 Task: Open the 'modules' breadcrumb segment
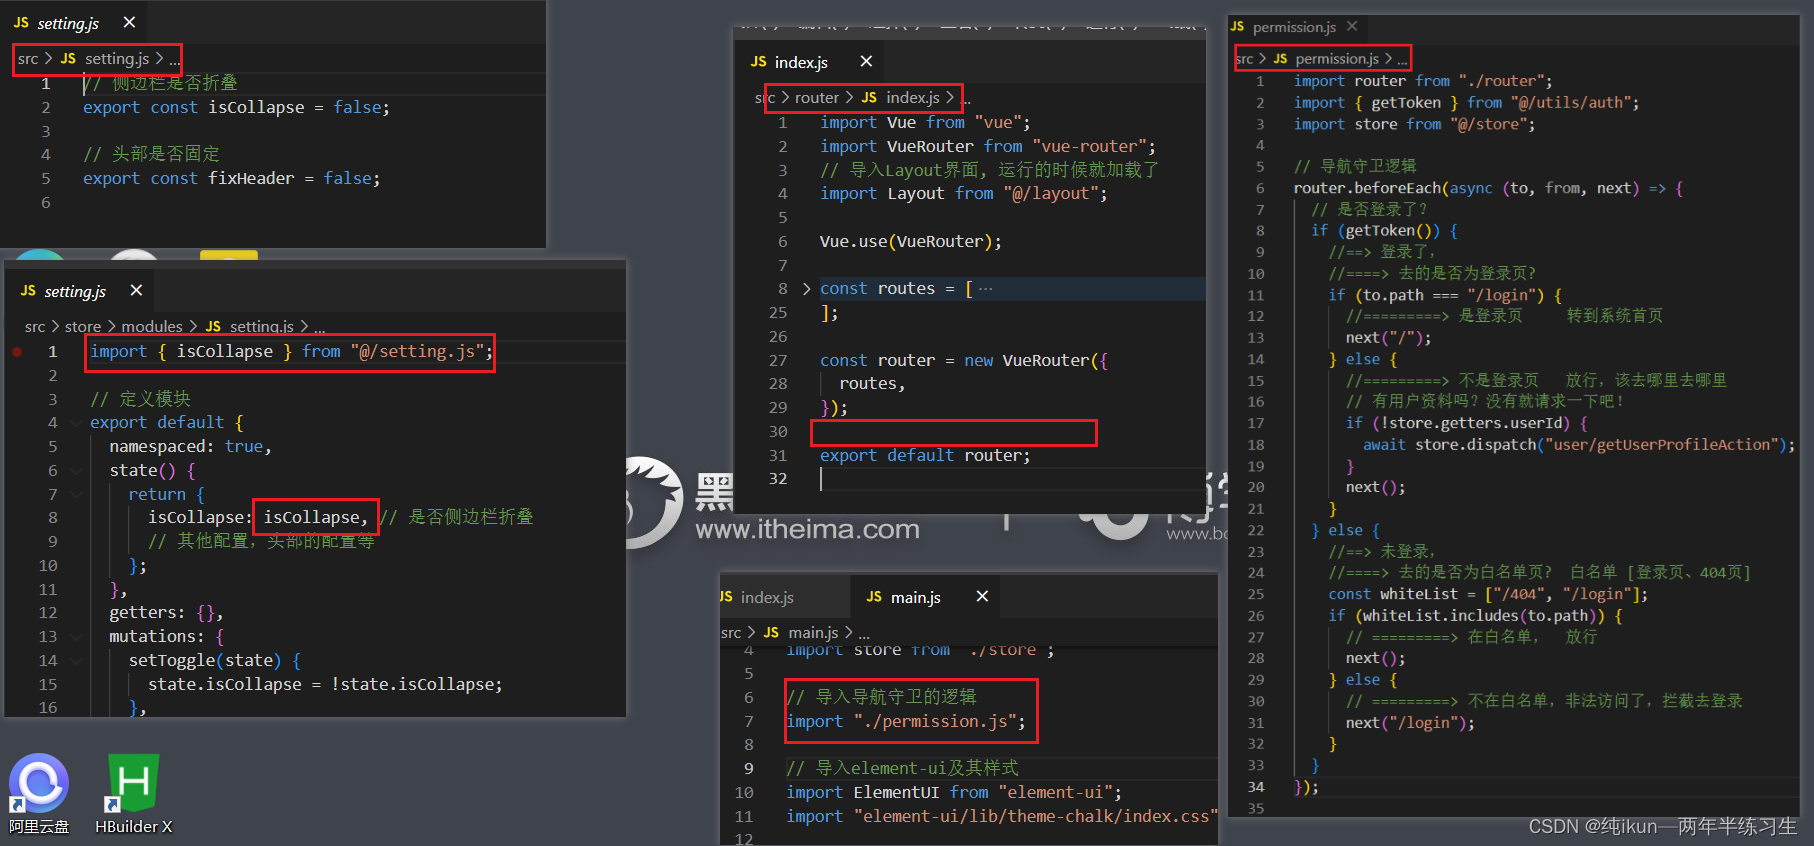tap(152, 326)
